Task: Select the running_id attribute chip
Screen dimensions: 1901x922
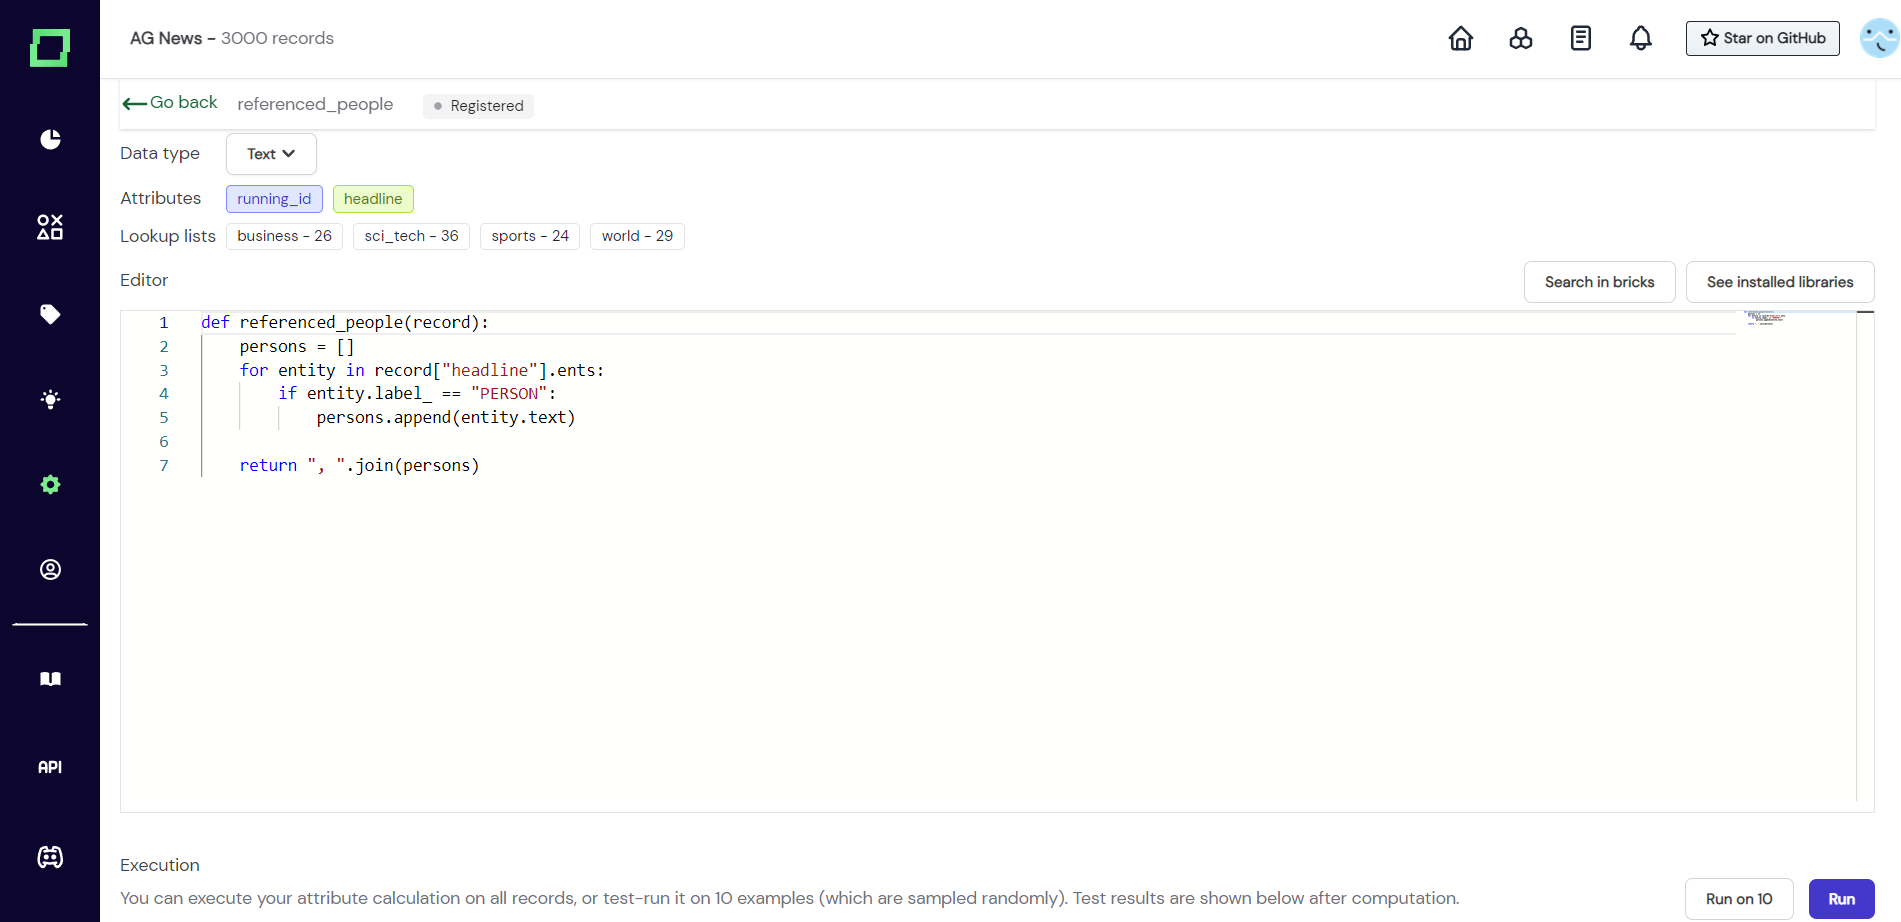Action: [x=274, y=199]
